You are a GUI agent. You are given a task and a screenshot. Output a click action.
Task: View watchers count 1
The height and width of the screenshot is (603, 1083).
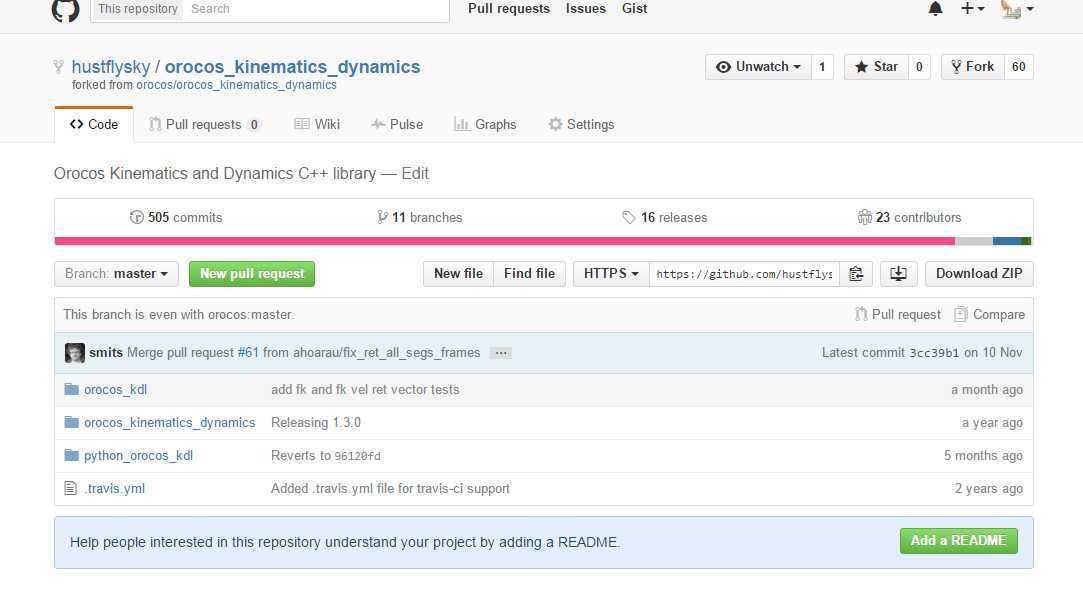click(x=822, y=67)
